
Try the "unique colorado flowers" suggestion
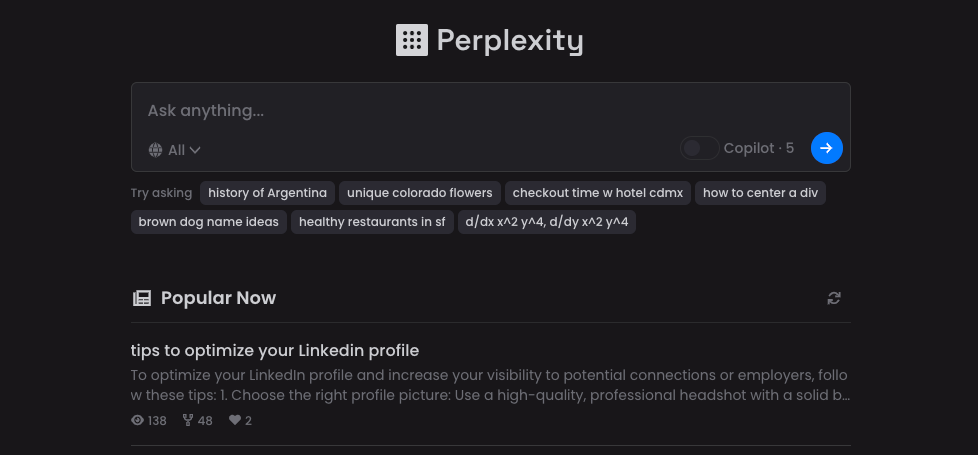[419, 193]
